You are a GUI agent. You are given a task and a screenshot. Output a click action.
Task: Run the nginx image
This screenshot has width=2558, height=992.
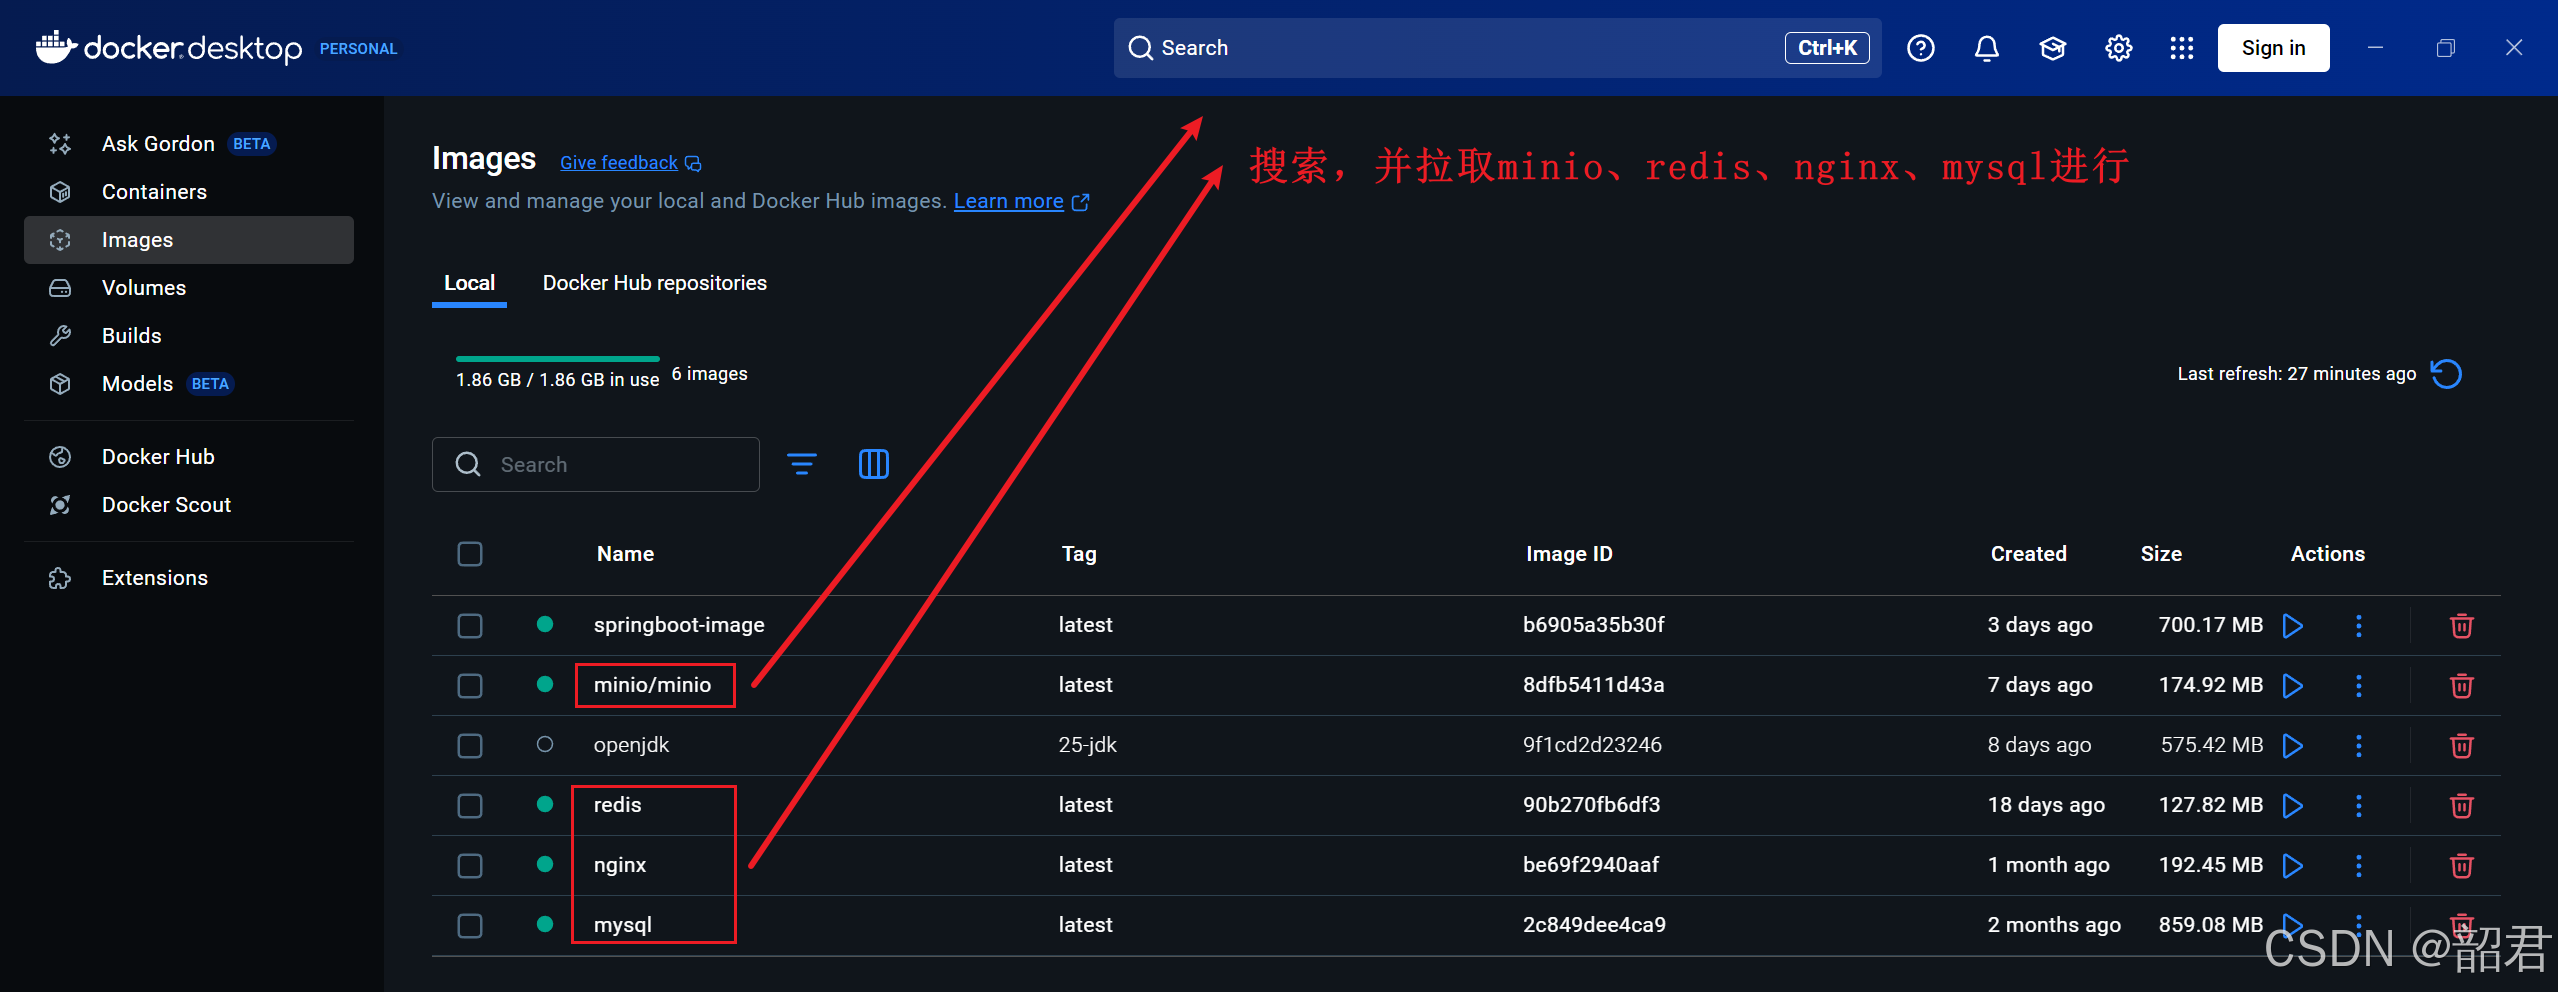(x=2293, y=866)
